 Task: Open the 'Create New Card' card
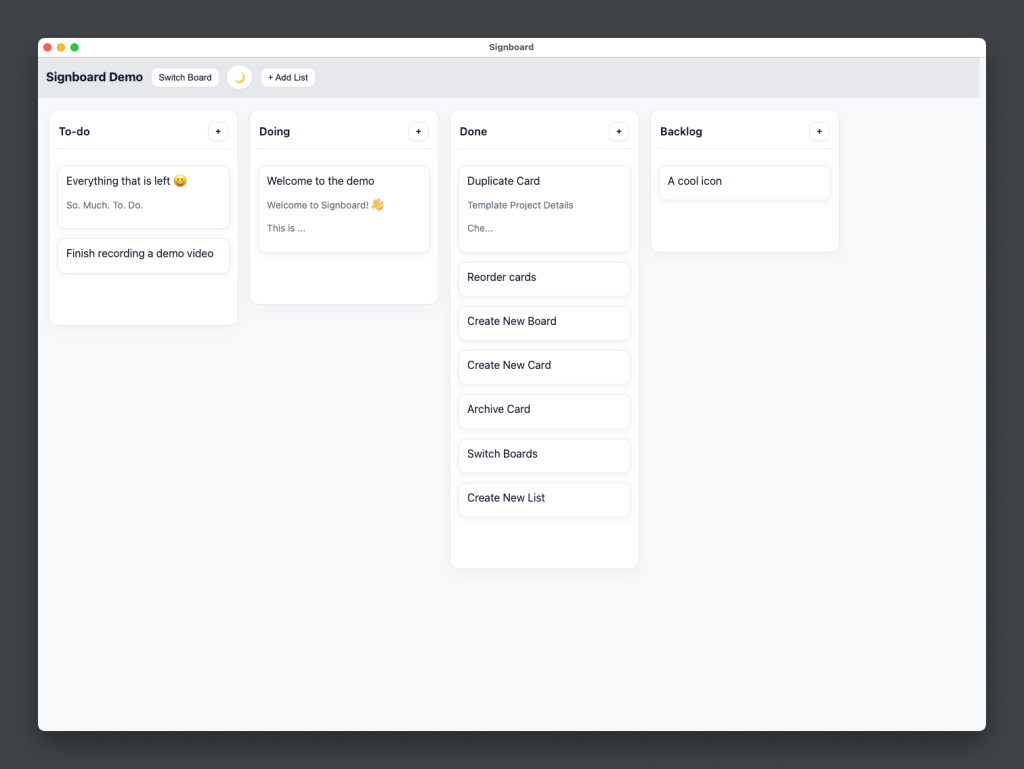pyautogui.click(x=544, y=367)
